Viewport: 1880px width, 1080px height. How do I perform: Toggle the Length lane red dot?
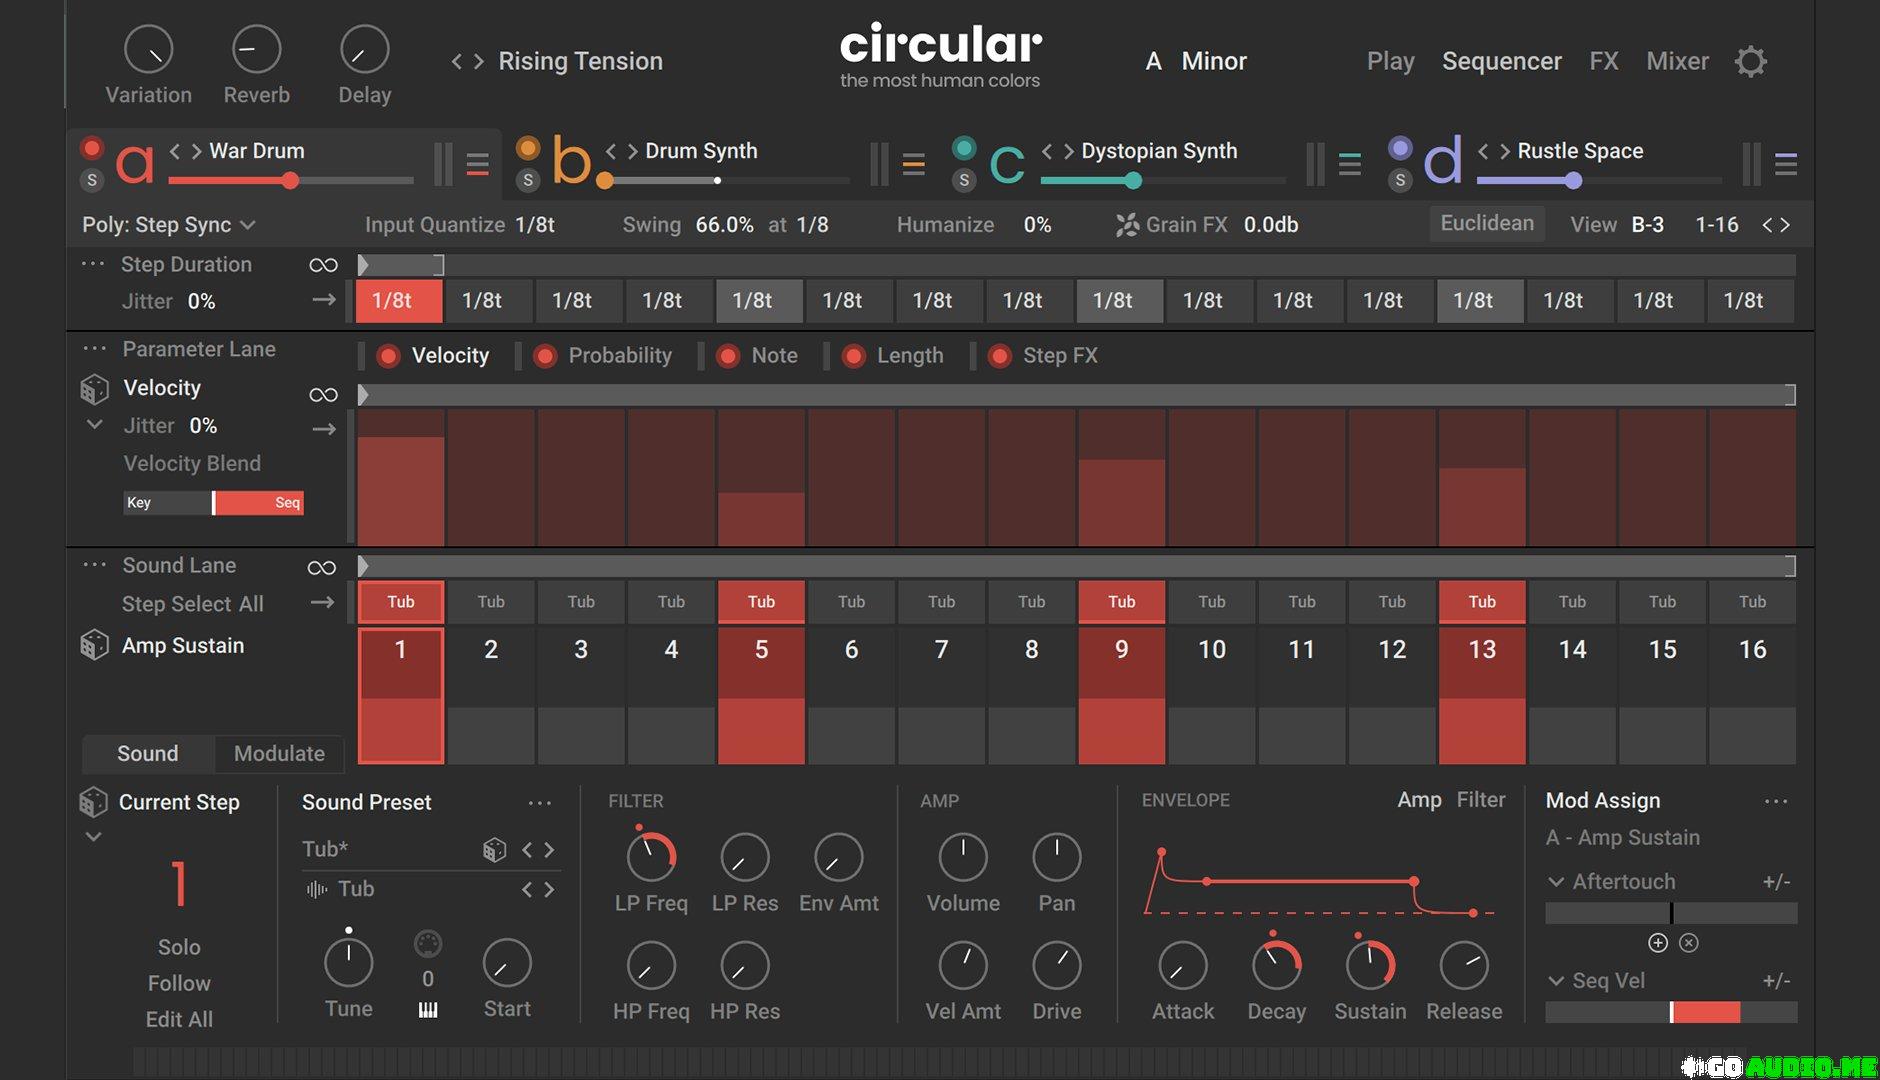(x=854, y=356)
